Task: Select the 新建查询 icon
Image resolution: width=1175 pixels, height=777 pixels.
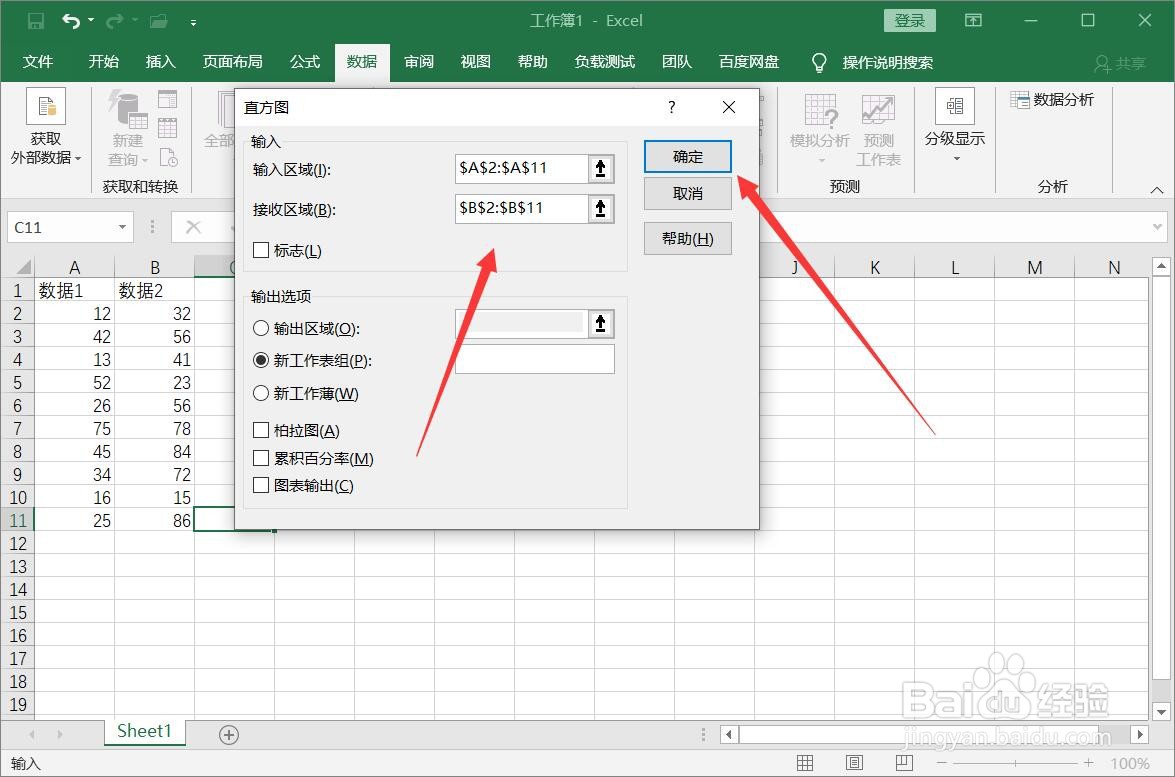Action: point(126,113)
